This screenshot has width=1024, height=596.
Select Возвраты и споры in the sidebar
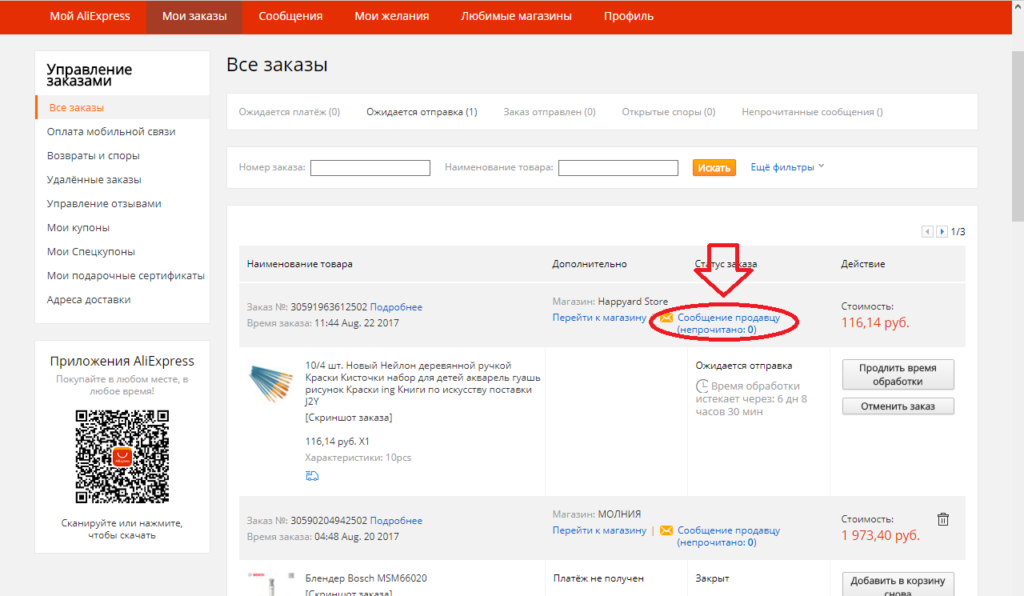tap(93, 156)
